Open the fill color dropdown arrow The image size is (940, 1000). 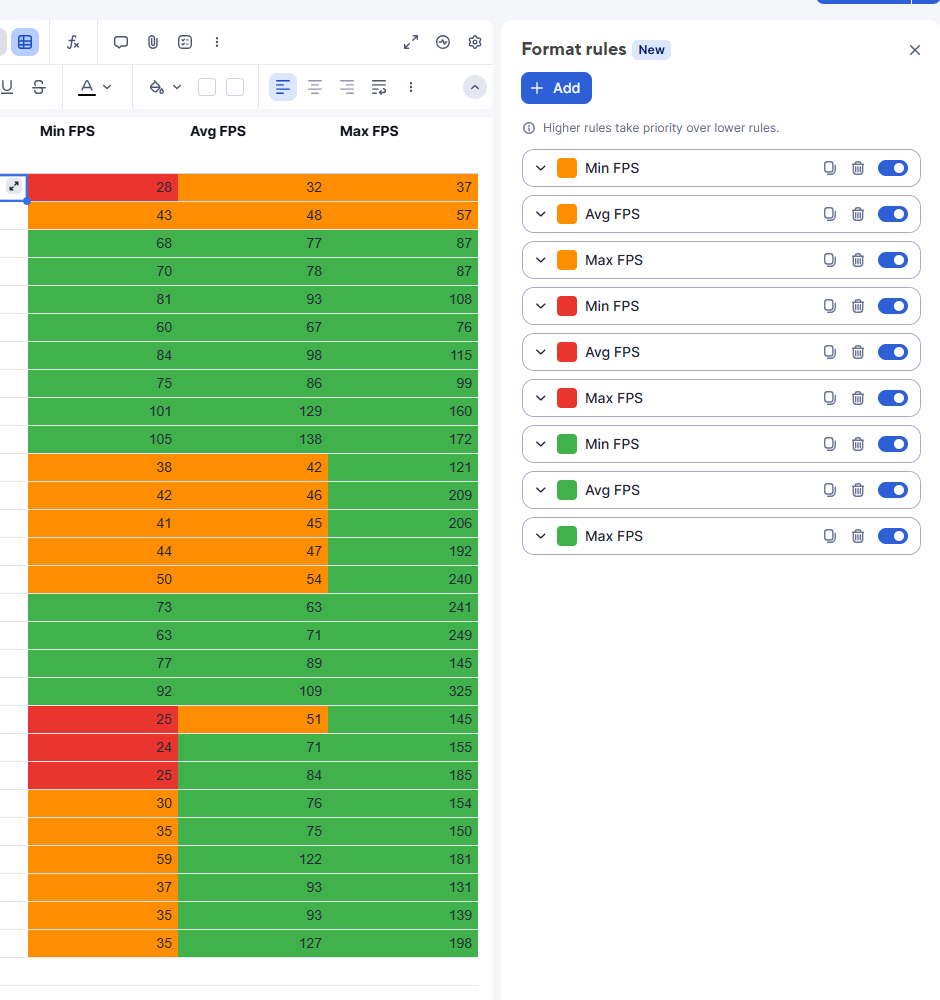(x=177, y=87)
